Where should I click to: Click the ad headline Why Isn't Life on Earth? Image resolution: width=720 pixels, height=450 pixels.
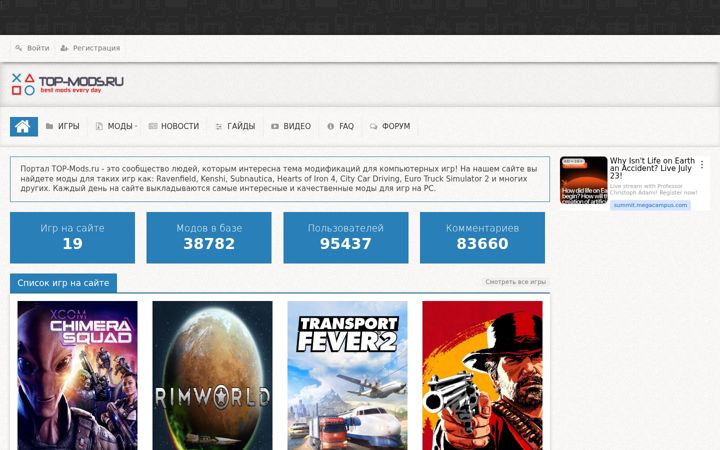pyautogui.click(x=652, y=168)
